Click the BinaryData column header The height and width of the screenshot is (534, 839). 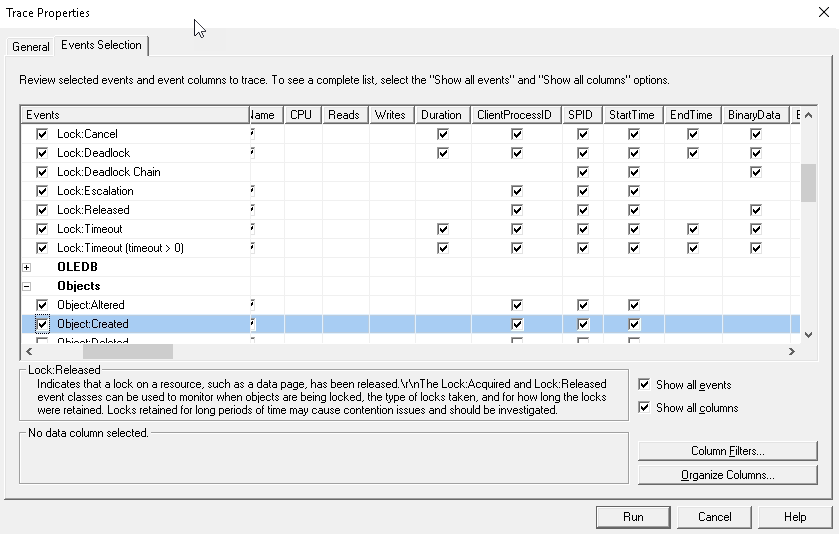pyautogui.click(x=756, y=115)
